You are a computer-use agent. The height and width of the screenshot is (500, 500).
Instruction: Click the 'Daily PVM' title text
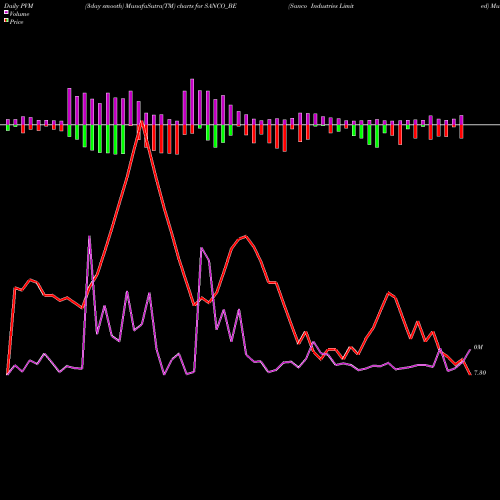point(19,6)
